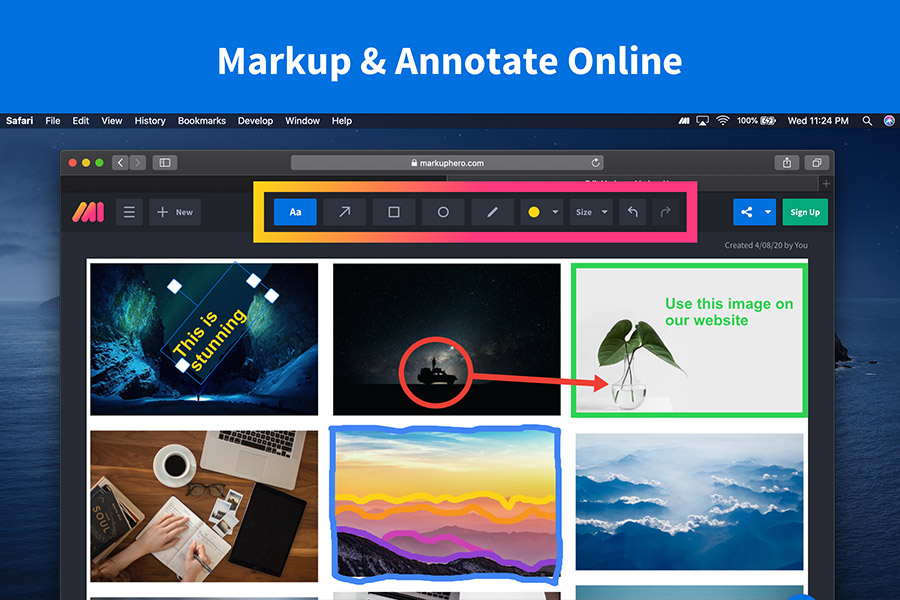Select the freehand pen tool

tap(492, 212)
